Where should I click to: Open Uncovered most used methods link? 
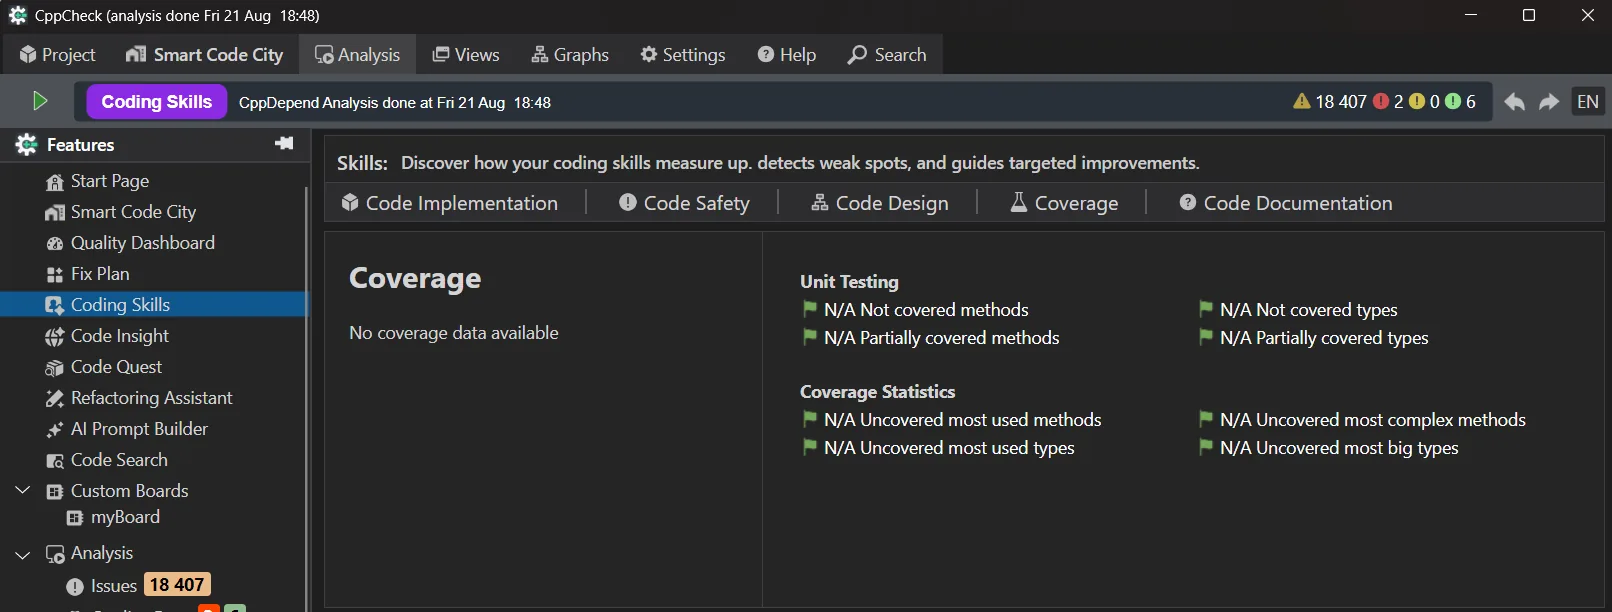pos(963,420)
